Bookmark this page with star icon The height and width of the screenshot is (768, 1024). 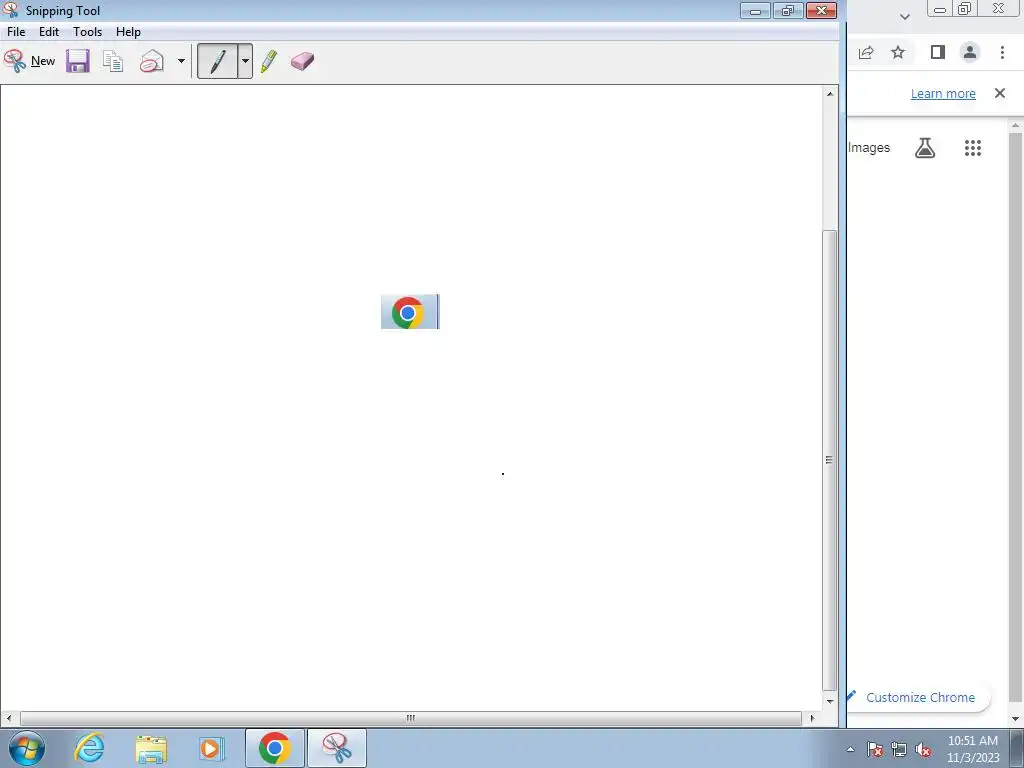[x=898, y=52]
